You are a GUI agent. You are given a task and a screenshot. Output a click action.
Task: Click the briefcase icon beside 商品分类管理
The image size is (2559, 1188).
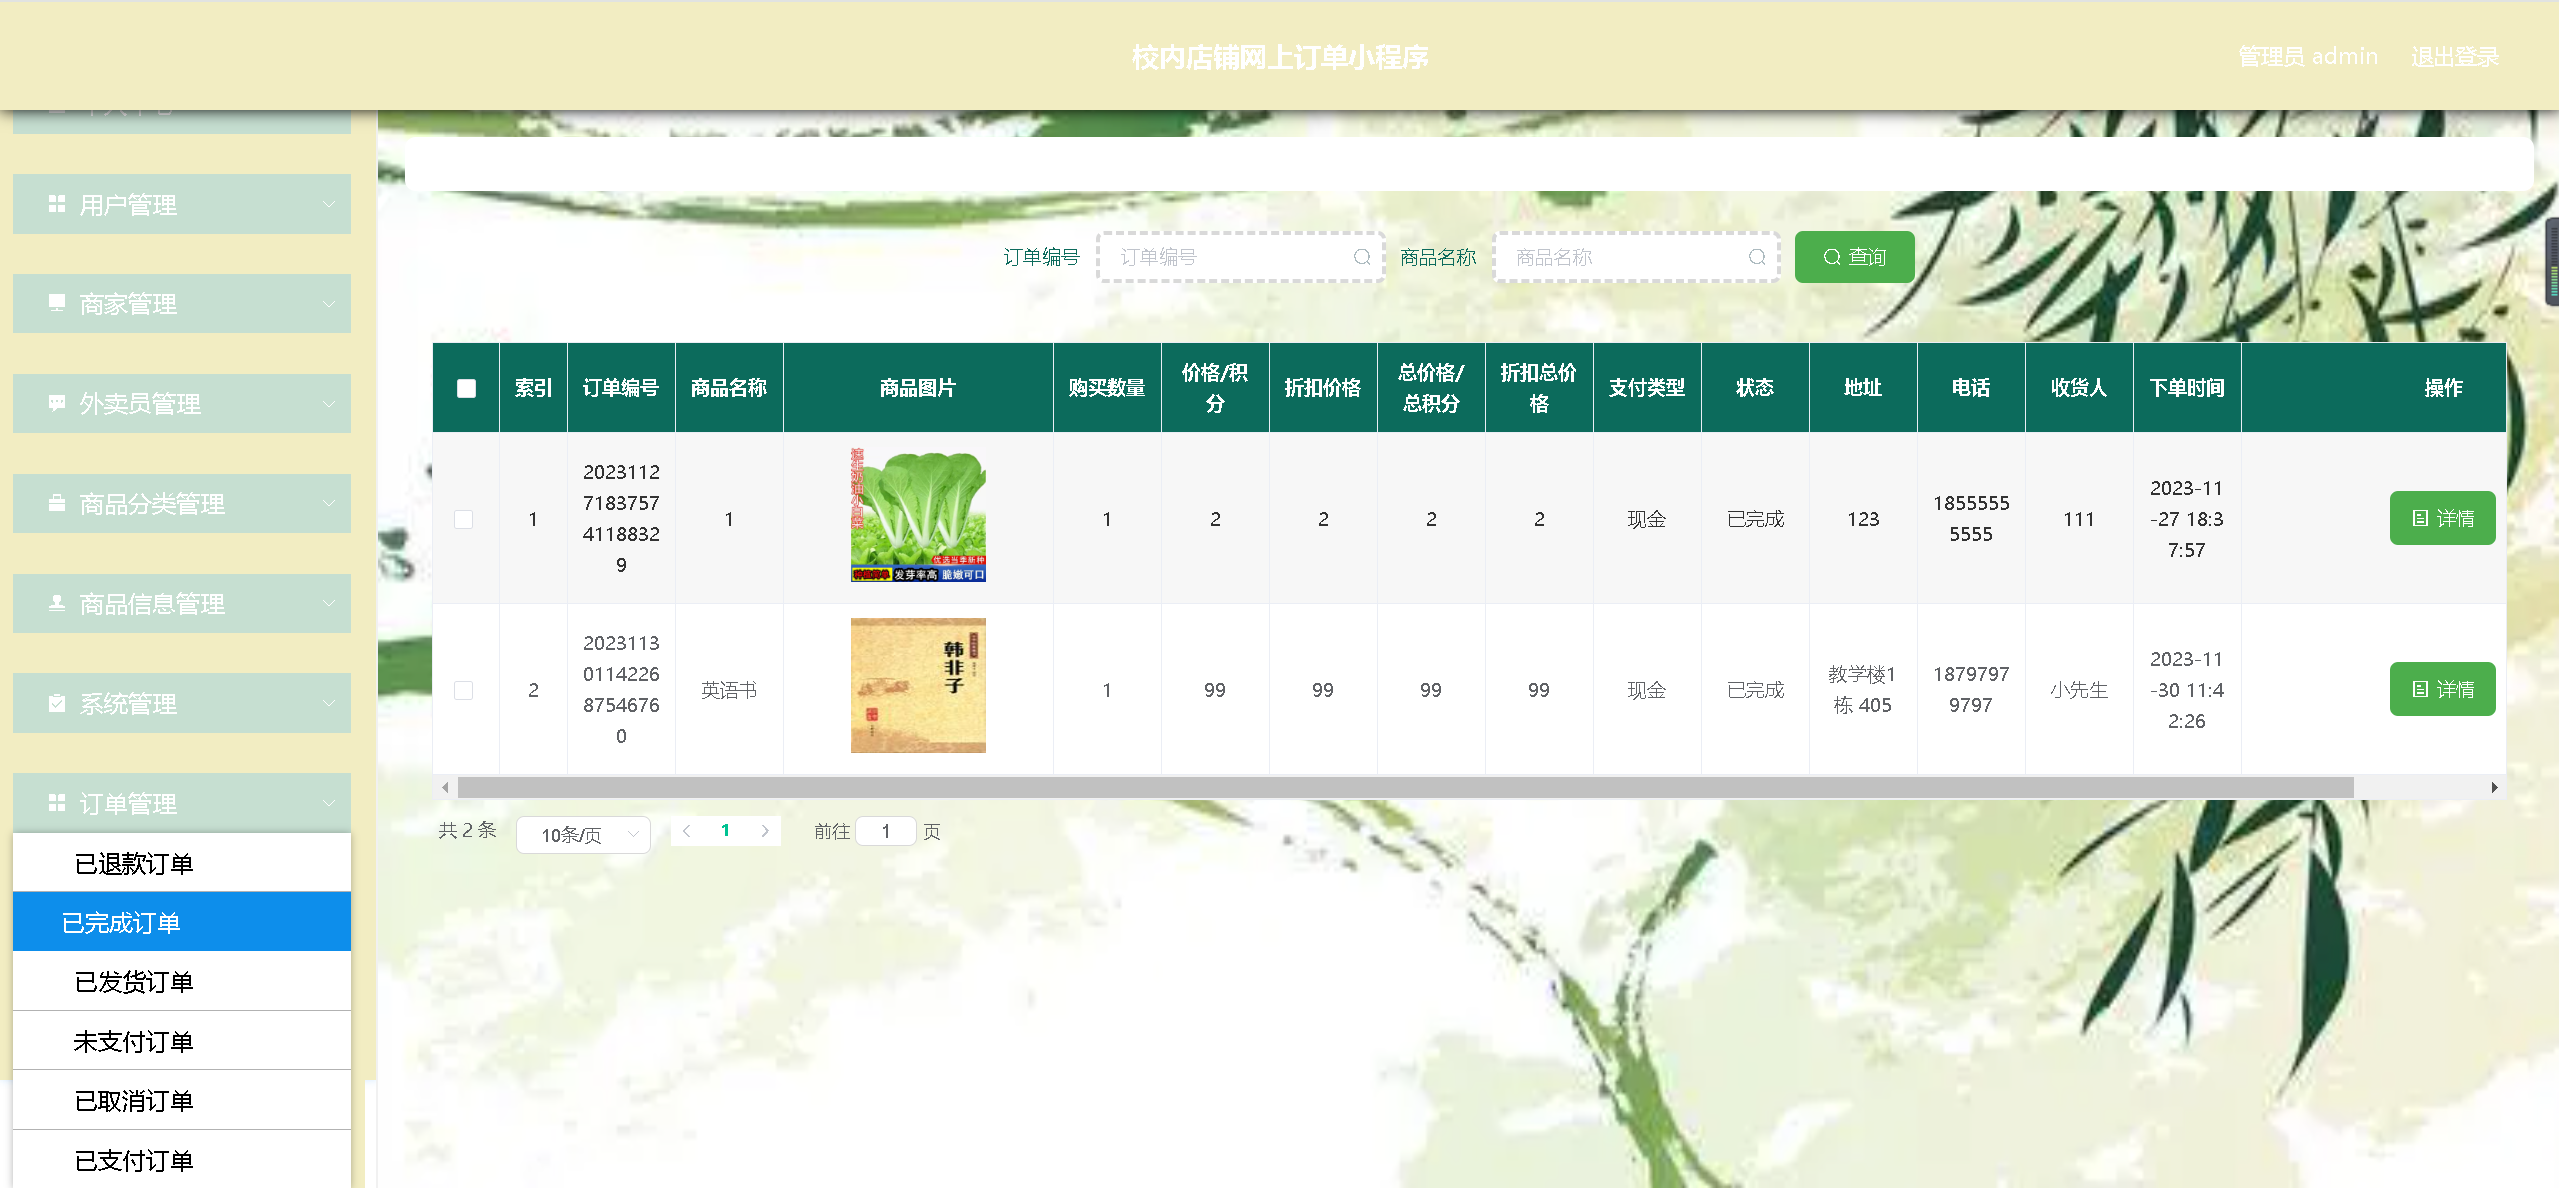pos(57,503)
